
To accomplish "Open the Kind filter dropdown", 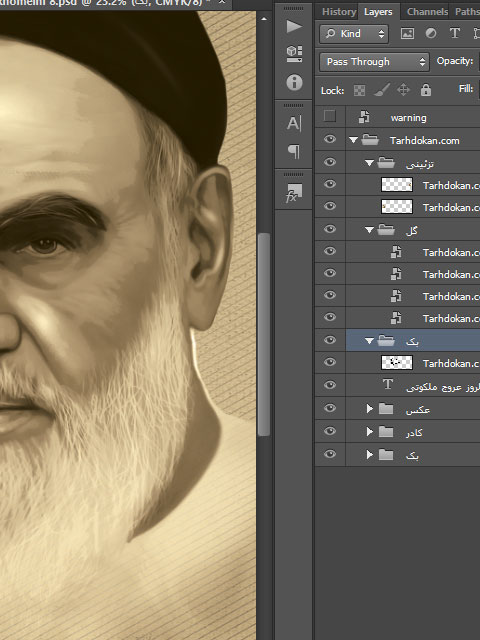I will click(354, 33).
